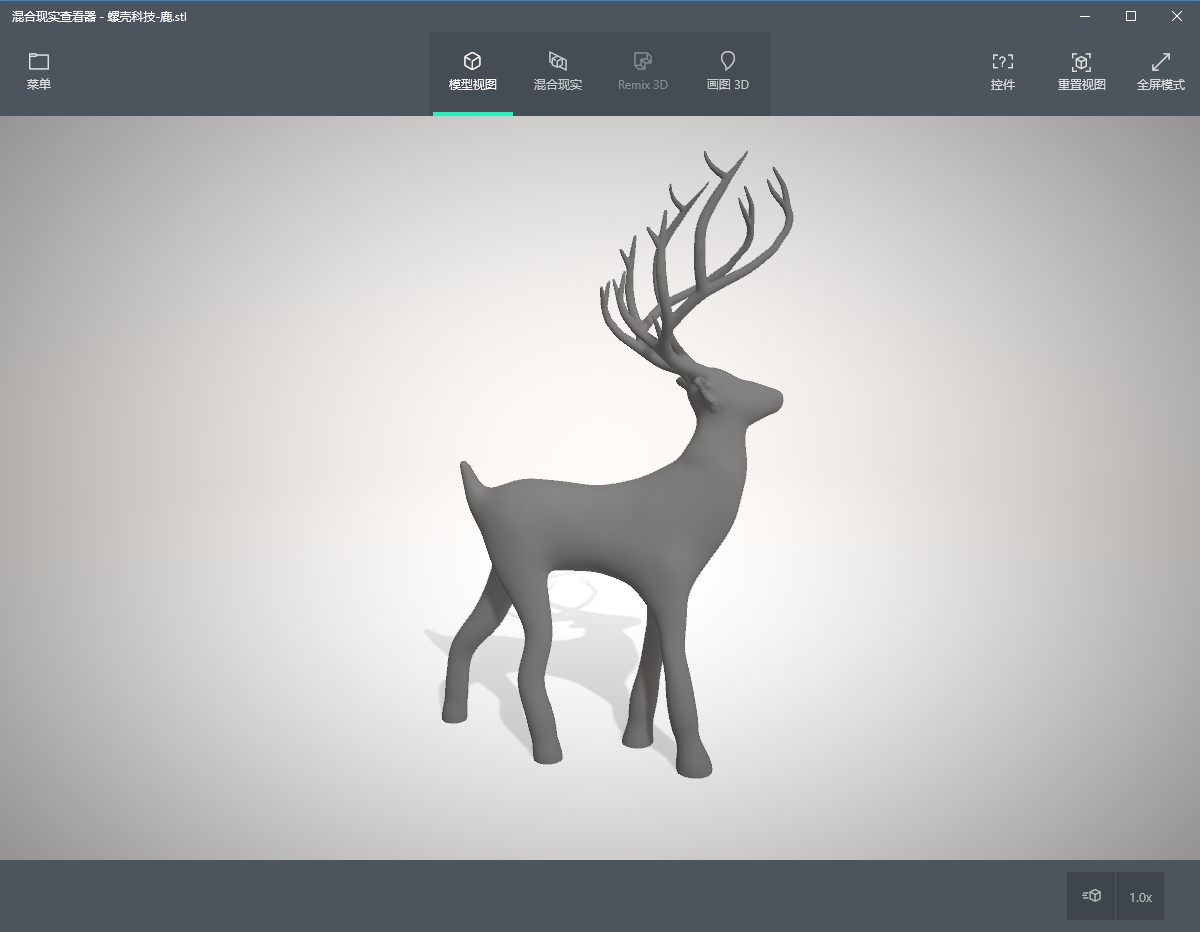Open the 混合现实 tab

point(557,73)
